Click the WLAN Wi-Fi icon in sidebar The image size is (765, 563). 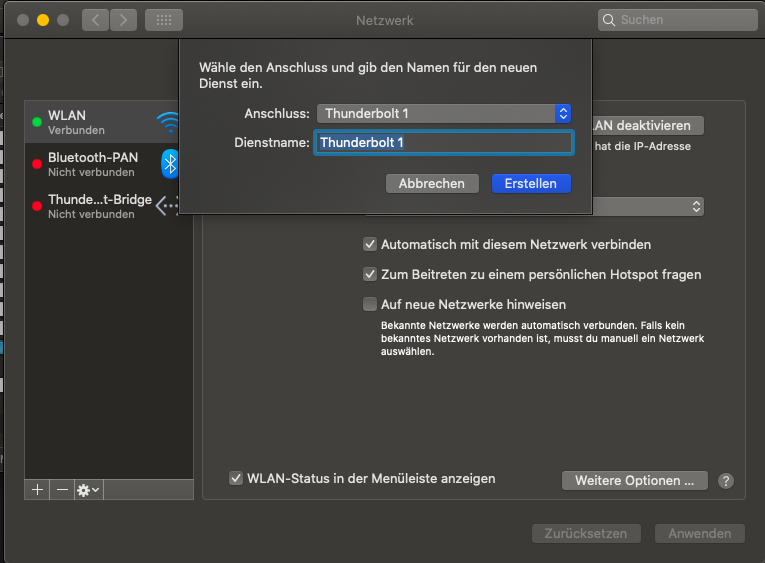[168, 123]
